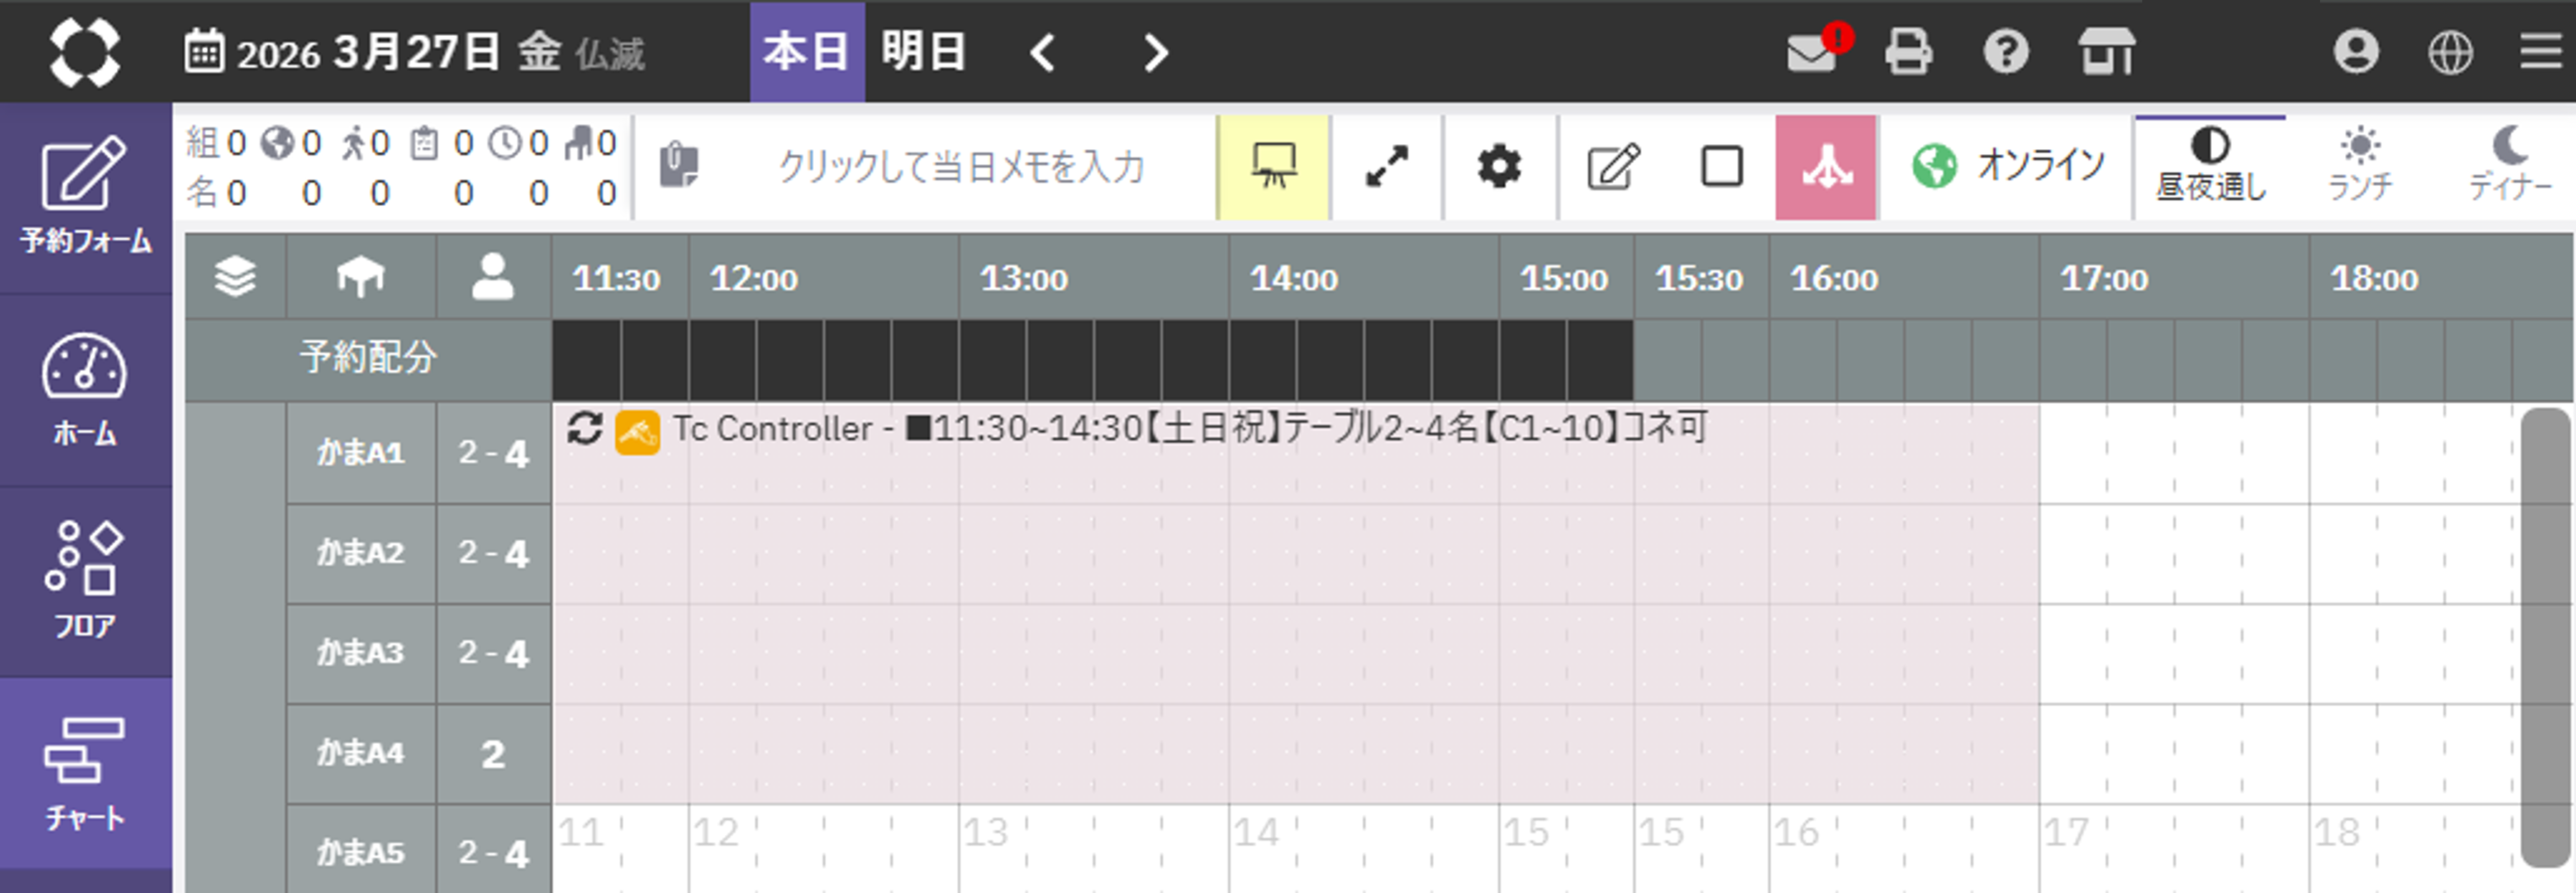
Task: Click the vertical scrollbar of the chart
Action: click(2545, 637)
